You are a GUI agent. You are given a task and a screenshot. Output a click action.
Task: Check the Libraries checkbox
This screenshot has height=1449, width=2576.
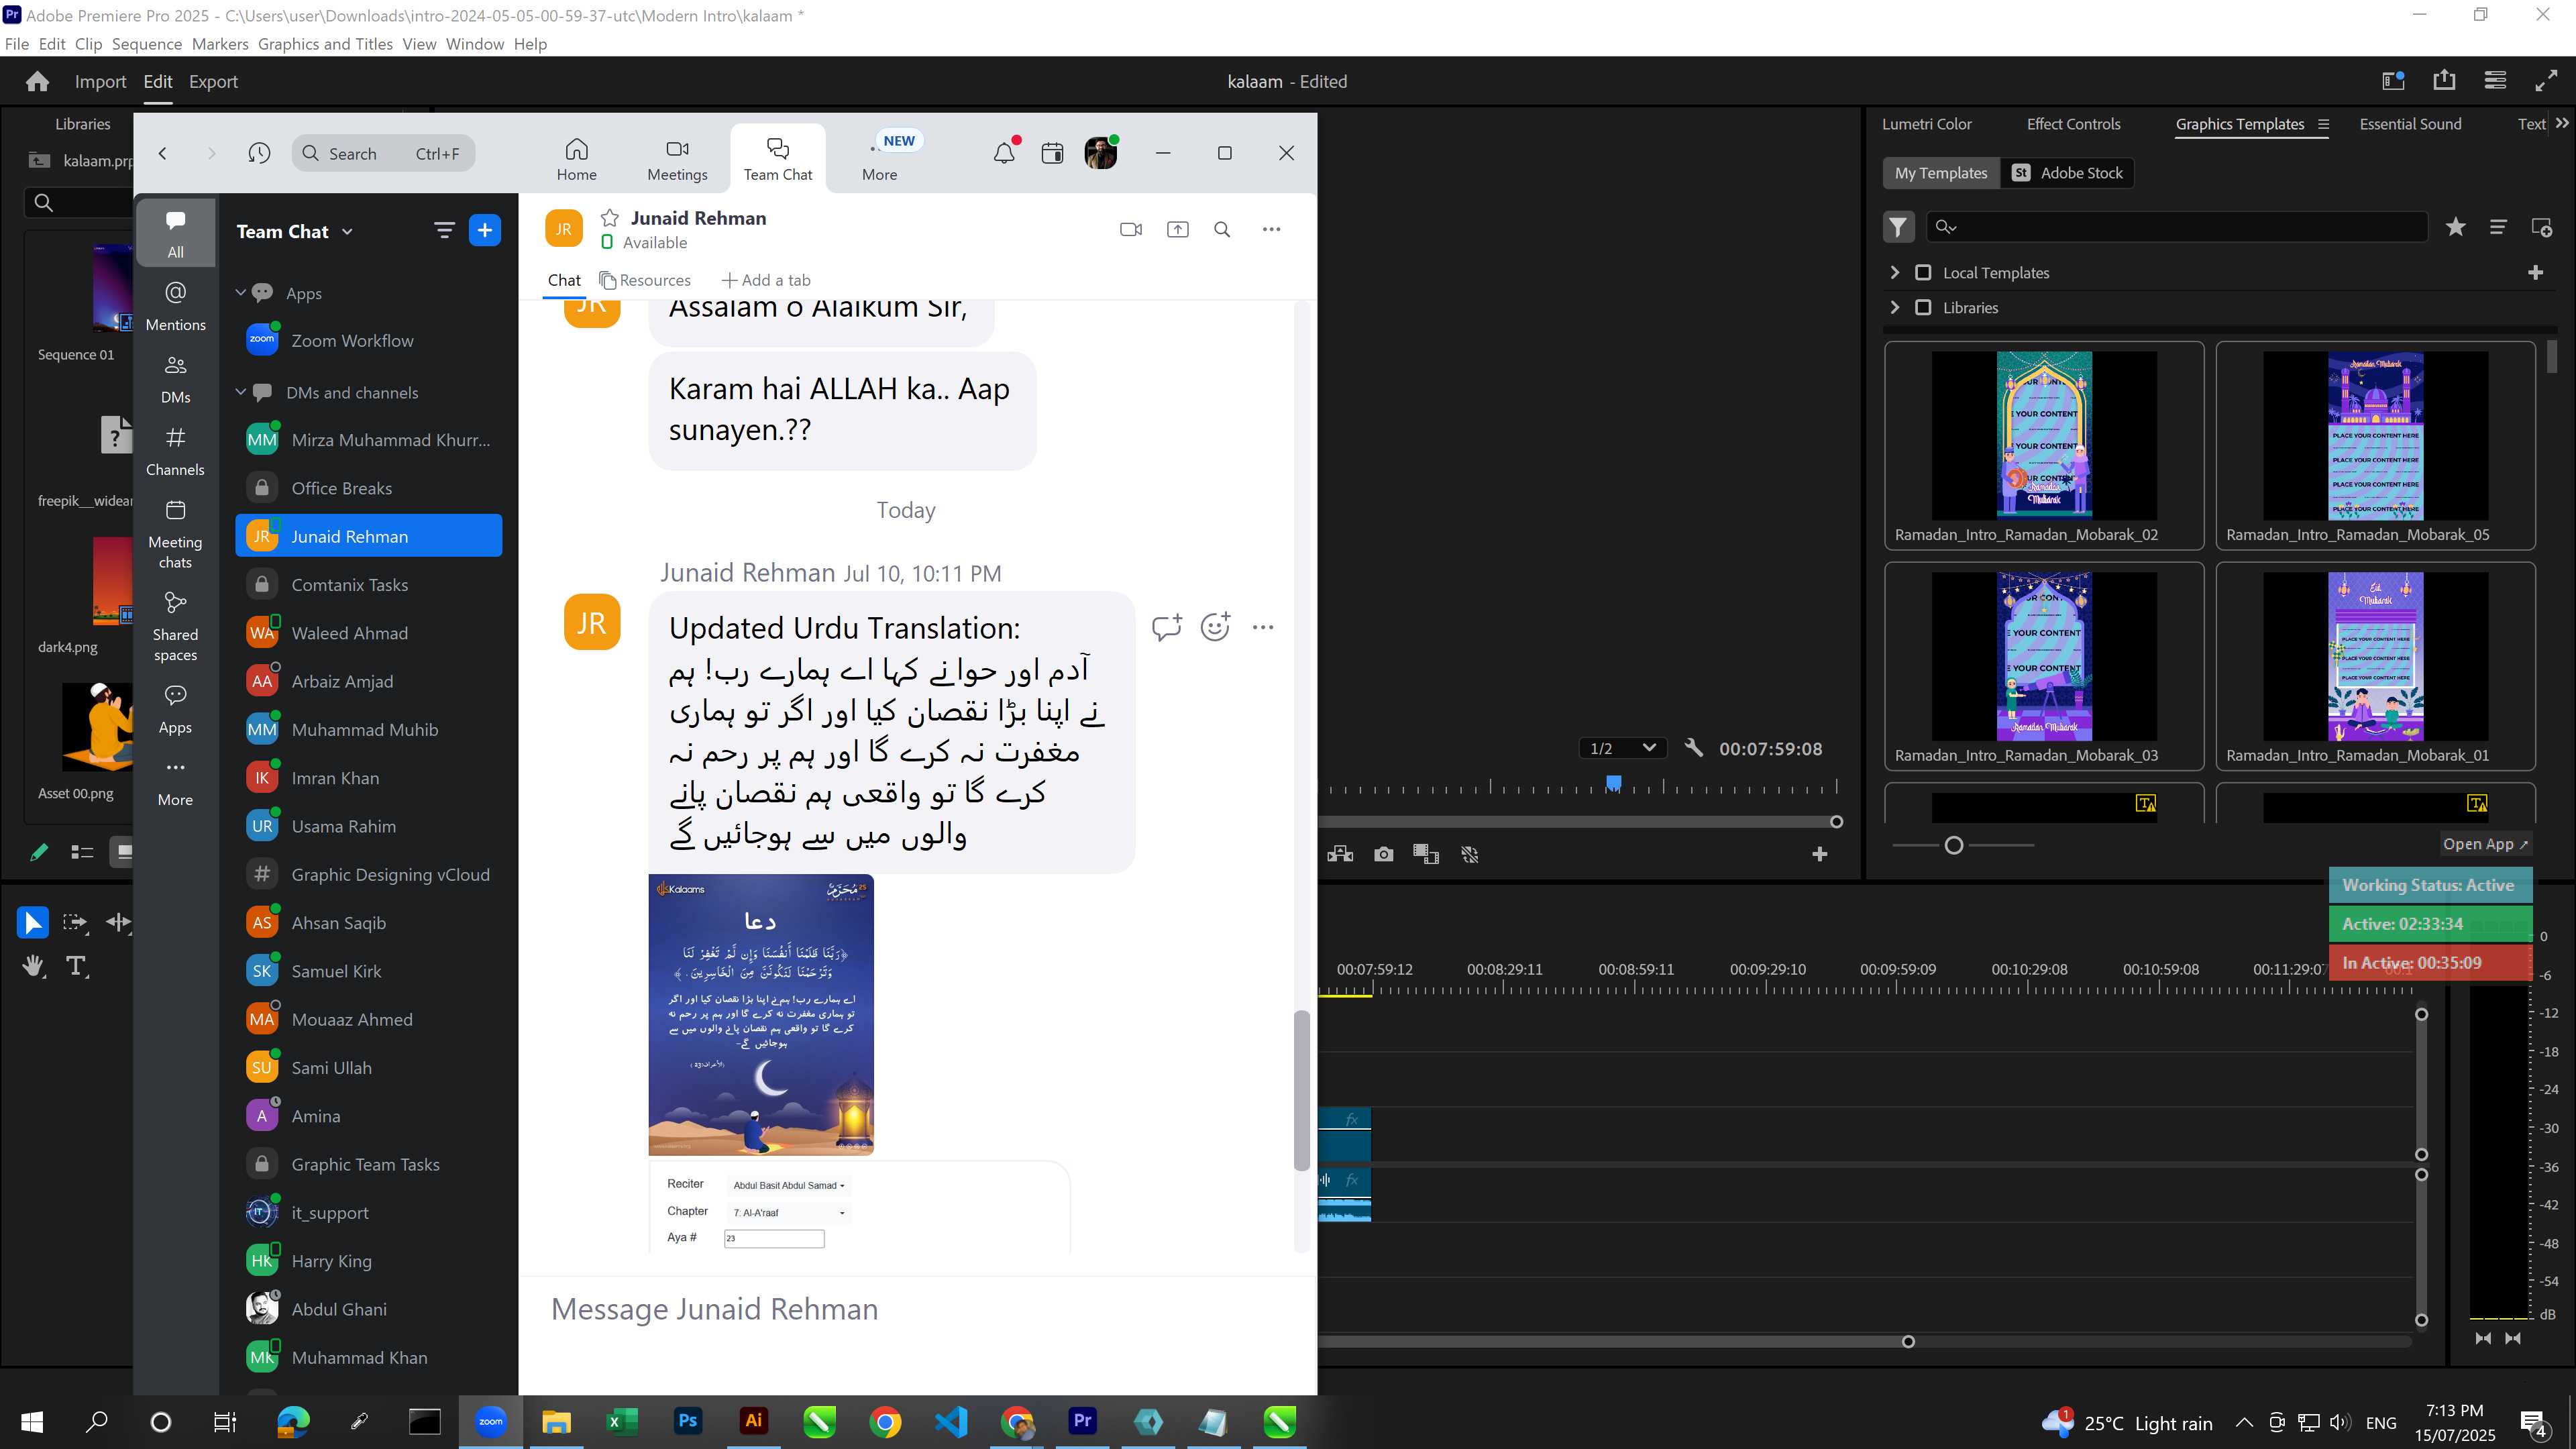pos(1922,307)
